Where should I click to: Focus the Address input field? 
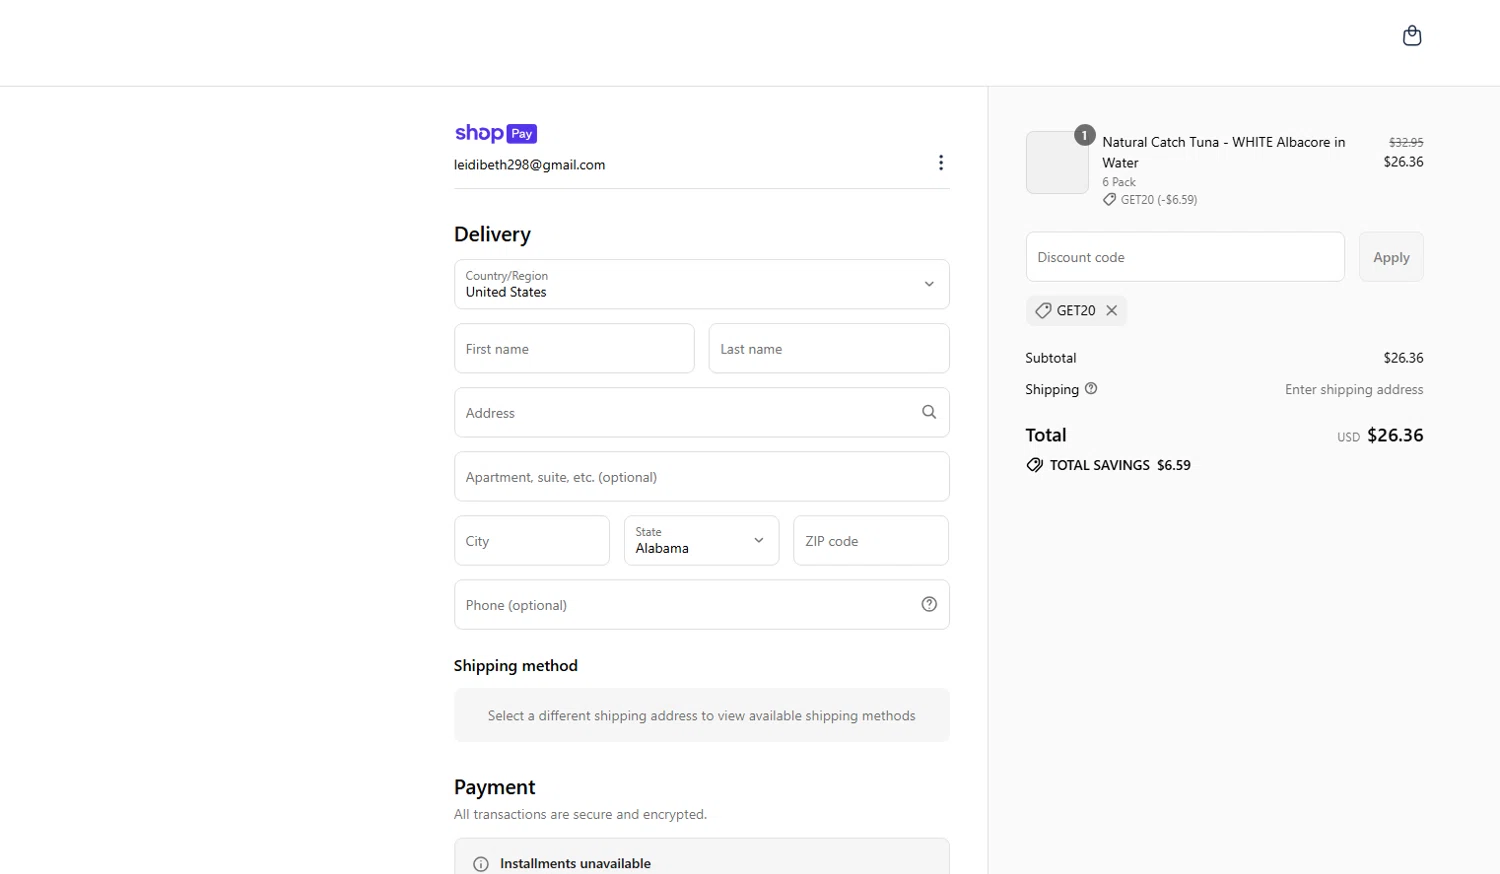[701, 412]
